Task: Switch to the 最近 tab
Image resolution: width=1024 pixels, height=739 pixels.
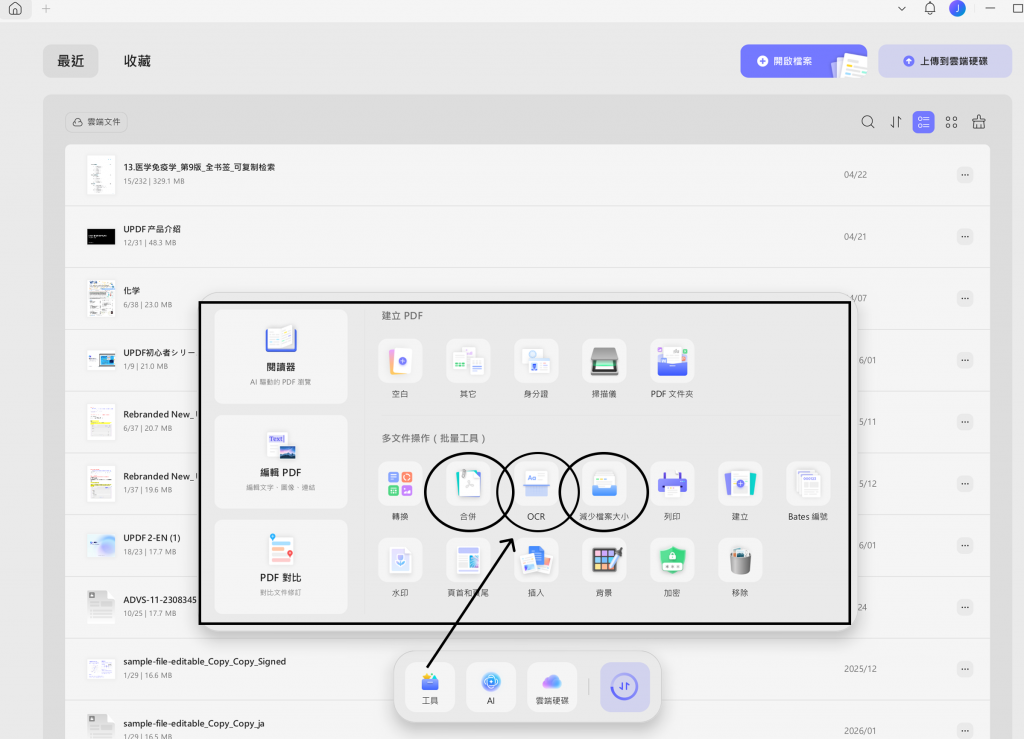Action: coord(71,61)
